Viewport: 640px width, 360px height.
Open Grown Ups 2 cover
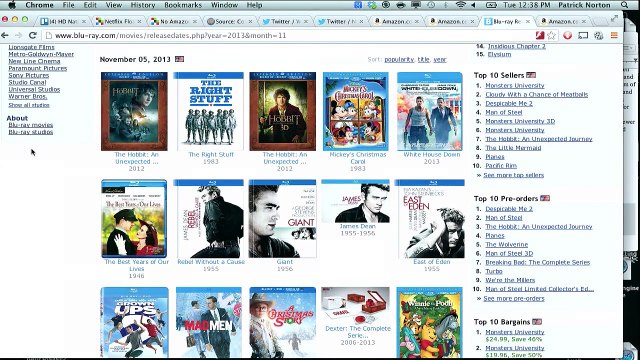134,322
